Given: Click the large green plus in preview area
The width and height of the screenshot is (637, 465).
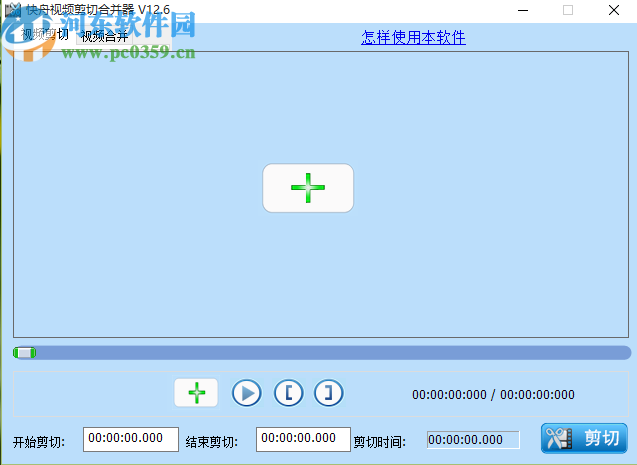Looking at the screenshot, I should [307, 188].
